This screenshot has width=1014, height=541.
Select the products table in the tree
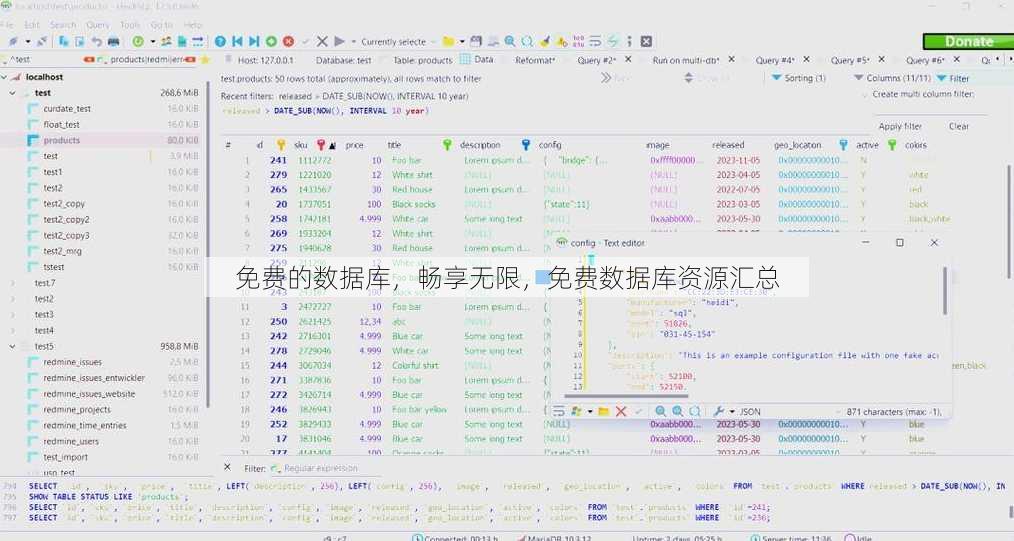pyautogui.click(x=61, y=140)
